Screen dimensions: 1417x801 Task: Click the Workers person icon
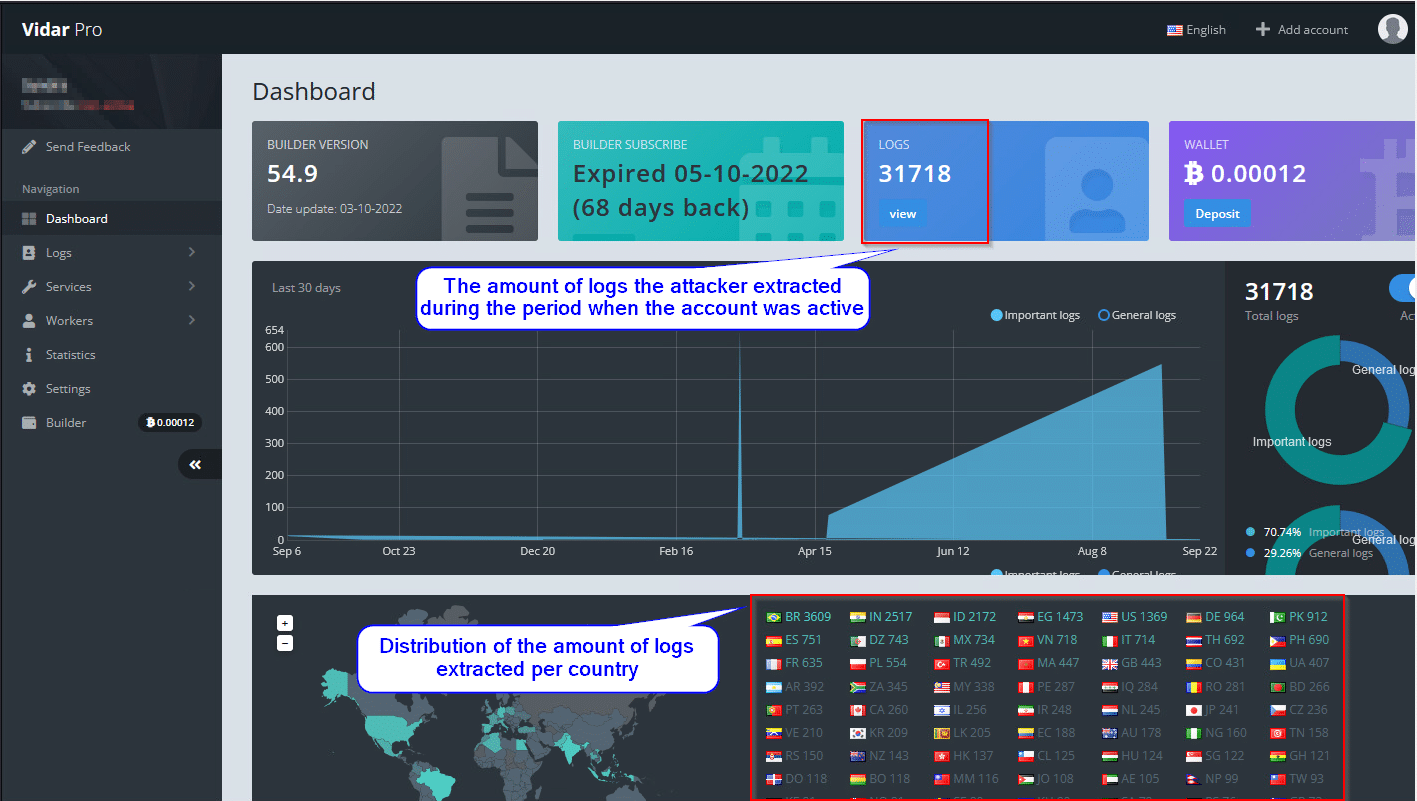pos(29,321)
